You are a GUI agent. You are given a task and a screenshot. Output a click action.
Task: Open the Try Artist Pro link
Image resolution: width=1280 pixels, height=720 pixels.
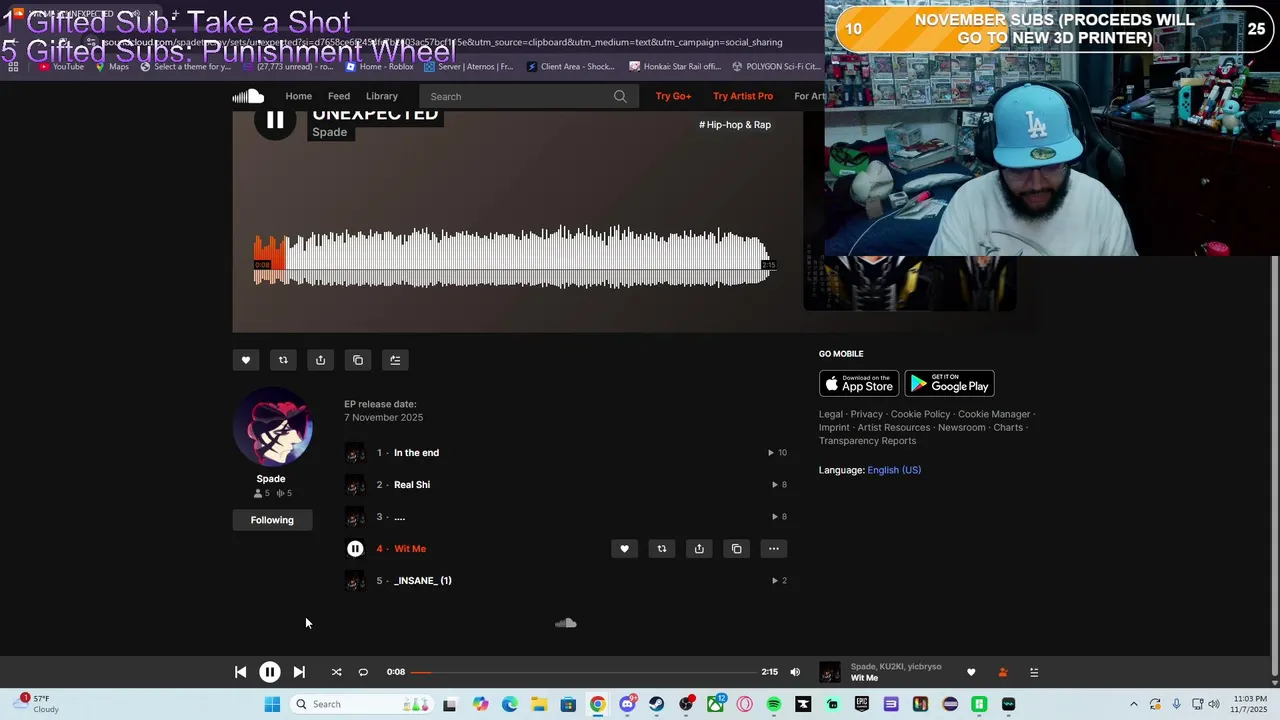(743, 96)
